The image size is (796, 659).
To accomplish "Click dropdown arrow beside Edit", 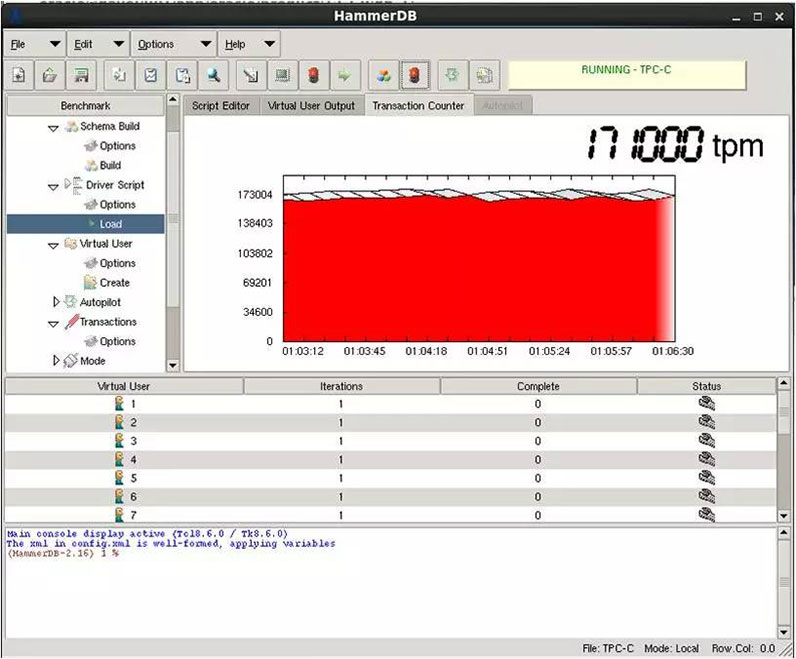I will pos(119,44).
